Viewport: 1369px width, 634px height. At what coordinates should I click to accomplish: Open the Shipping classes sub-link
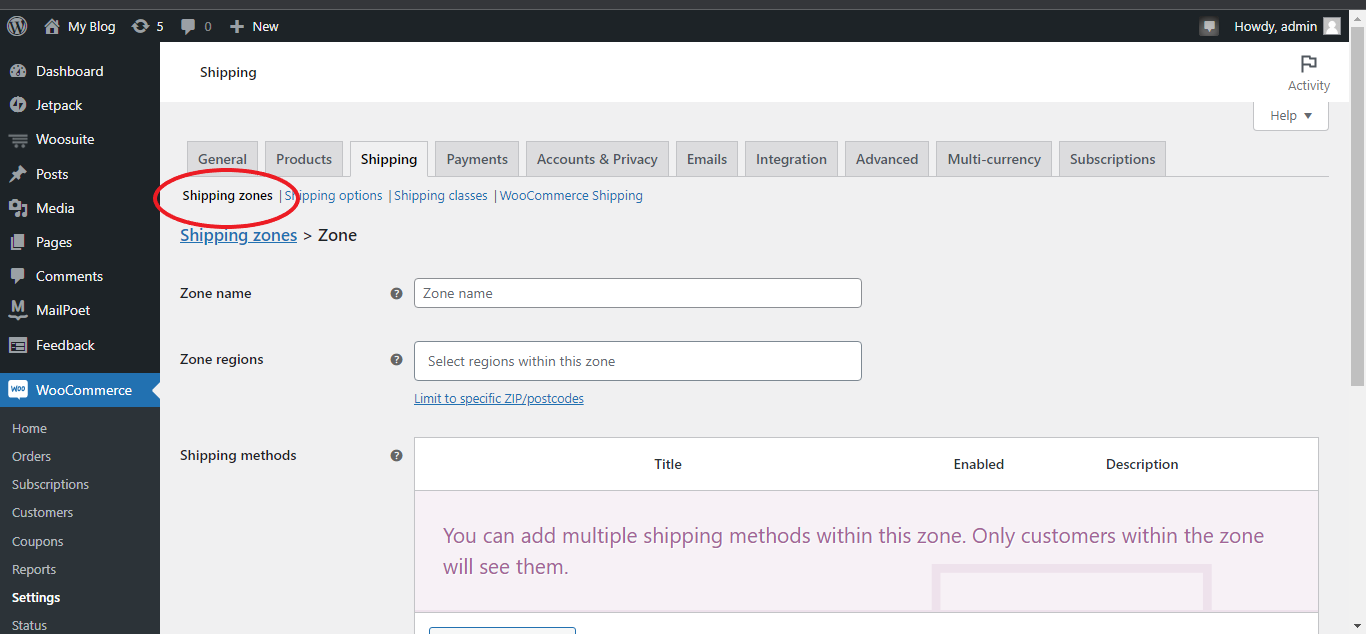[441, 196]
